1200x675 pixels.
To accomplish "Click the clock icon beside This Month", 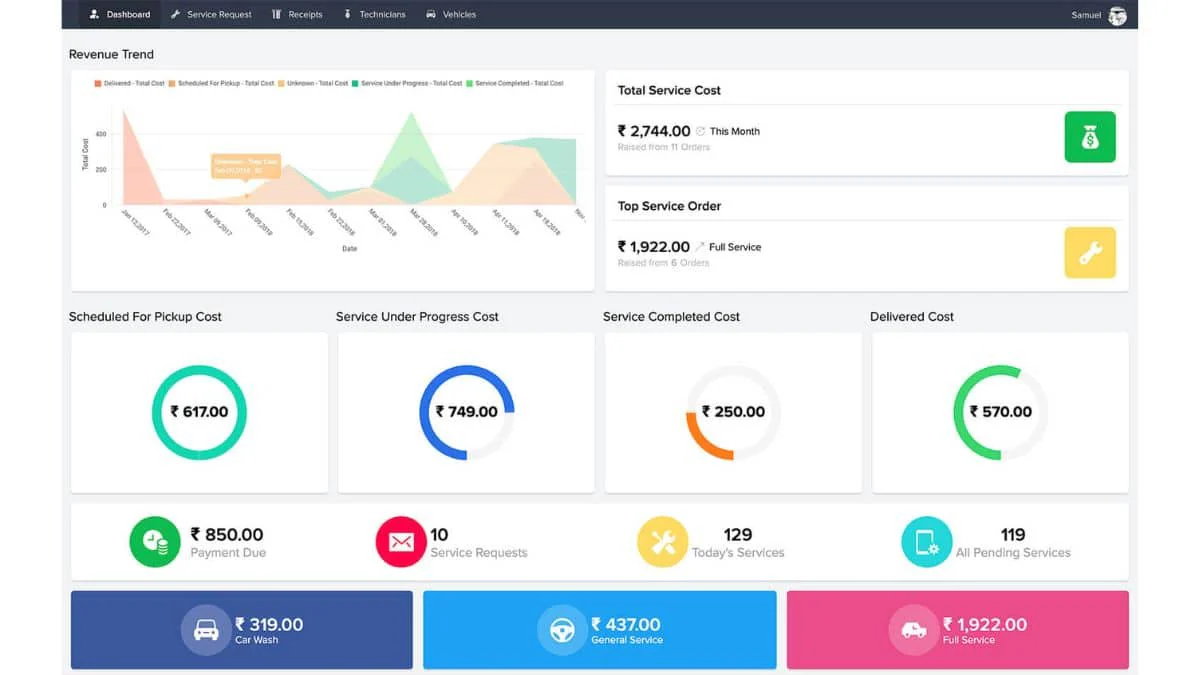I will [701, 131].
